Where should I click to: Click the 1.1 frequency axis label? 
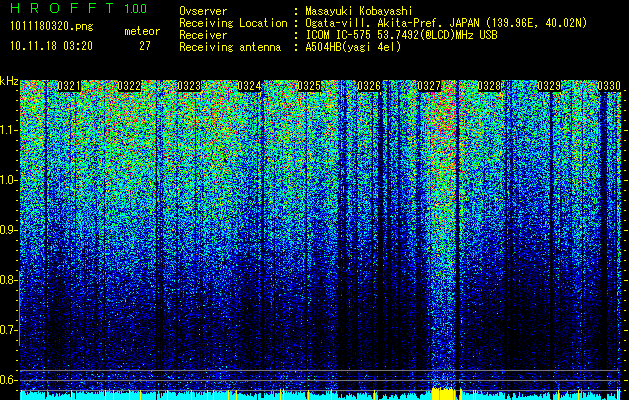(8, 130)
